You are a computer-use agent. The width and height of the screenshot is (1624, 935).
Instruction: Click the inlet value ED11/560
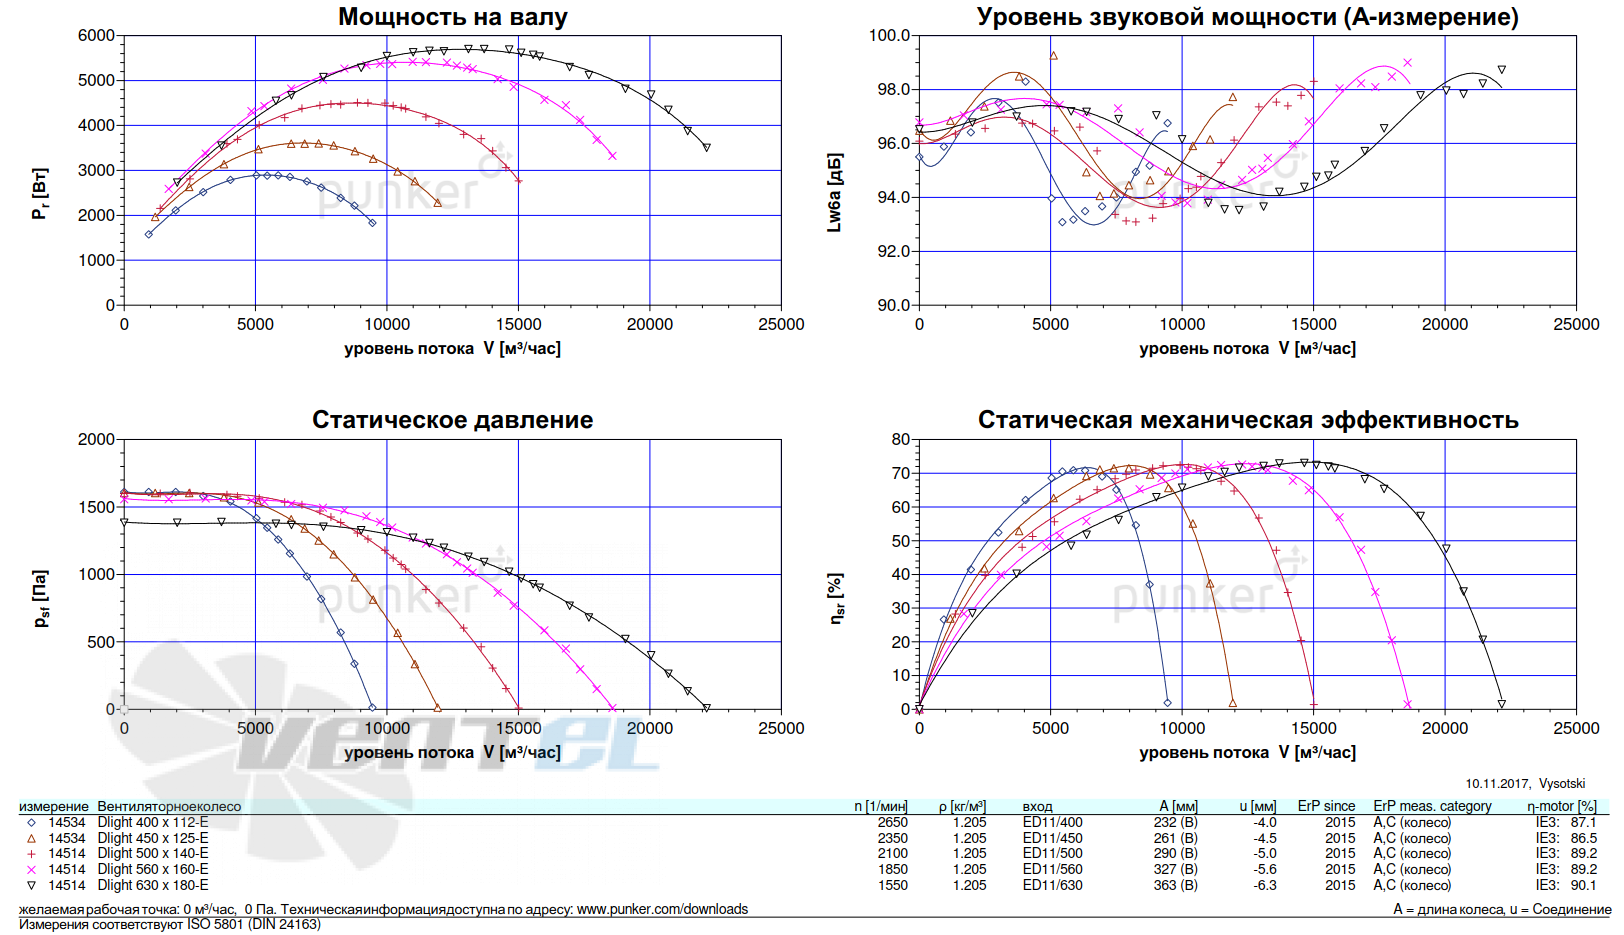1052,870
